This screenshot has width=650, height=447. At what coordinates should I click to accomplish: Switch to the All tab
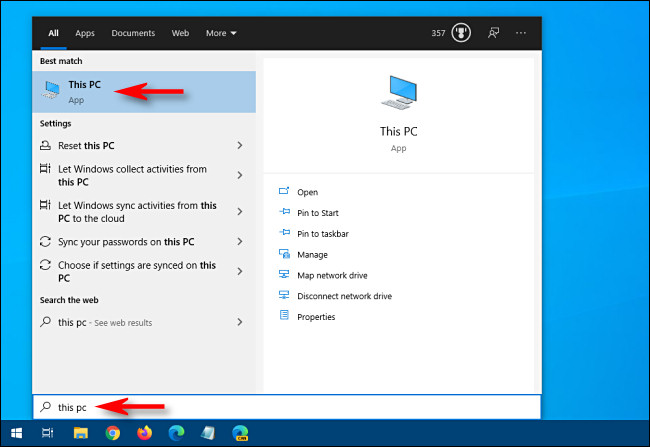coord(53,33)
